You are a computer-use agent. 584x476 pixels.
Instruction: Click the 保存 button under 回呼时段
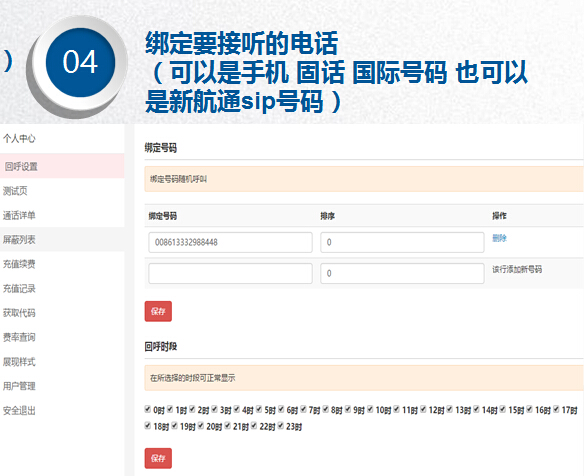pos(158,458)
